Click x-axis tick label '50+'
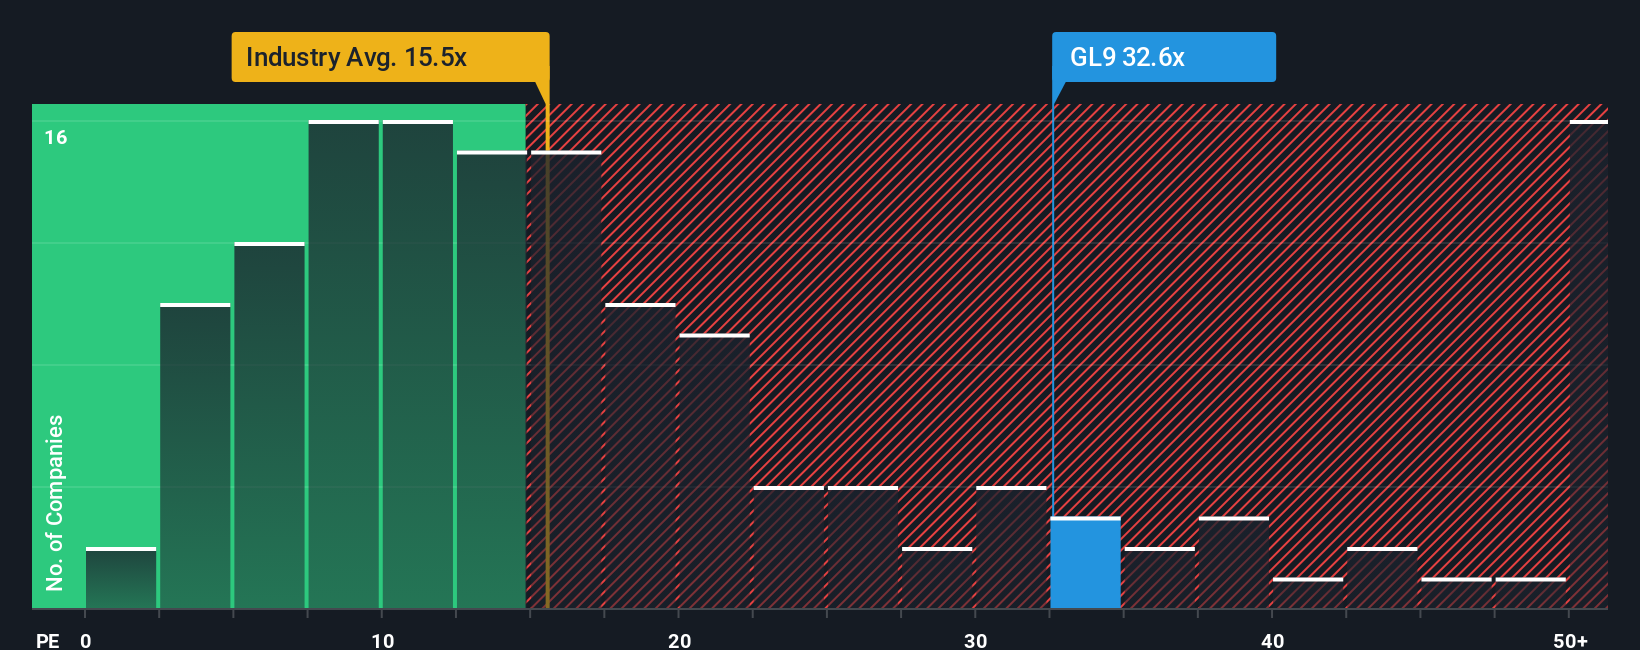This screenshot has width=1640, height=650. coord(1571,640)
